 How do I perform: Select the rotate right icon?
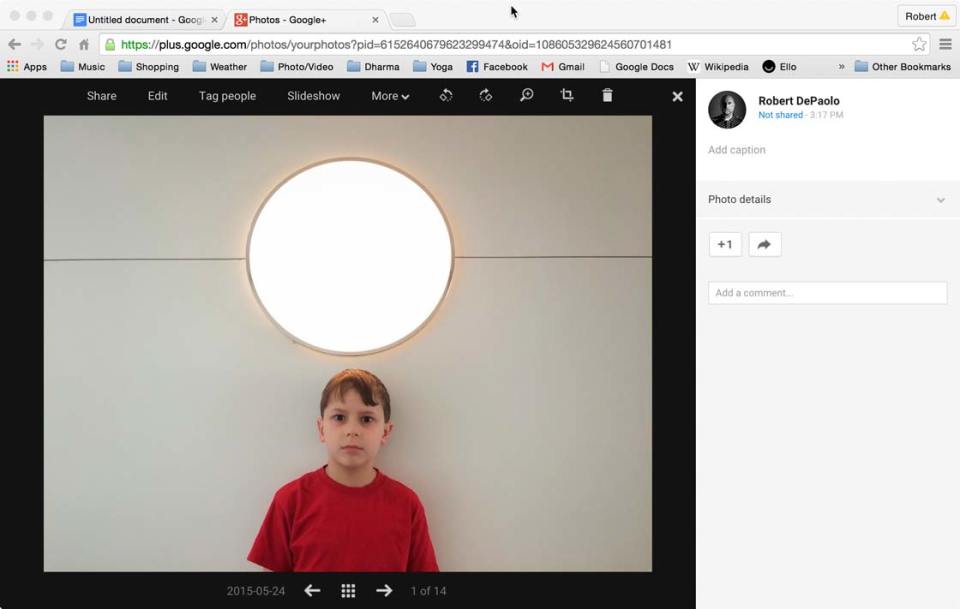point(486,95)
